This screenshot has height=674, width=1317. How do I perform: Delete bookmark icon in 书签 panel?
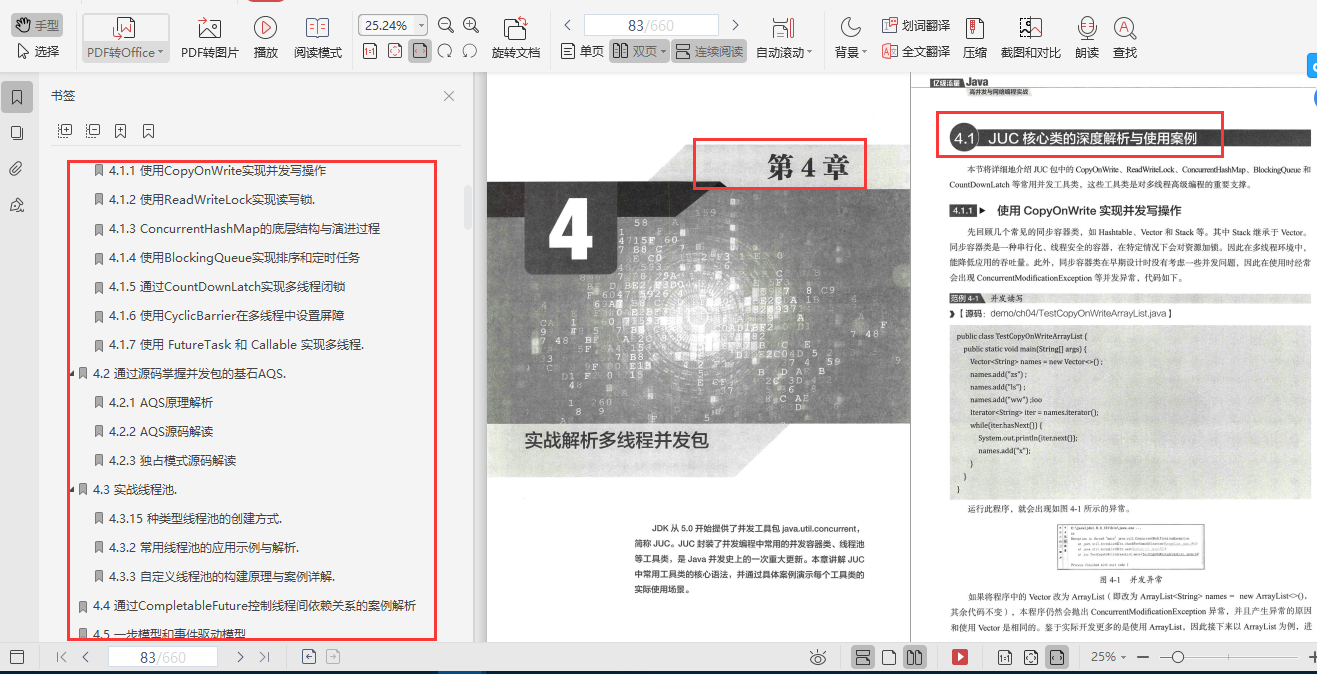[148, 131]
